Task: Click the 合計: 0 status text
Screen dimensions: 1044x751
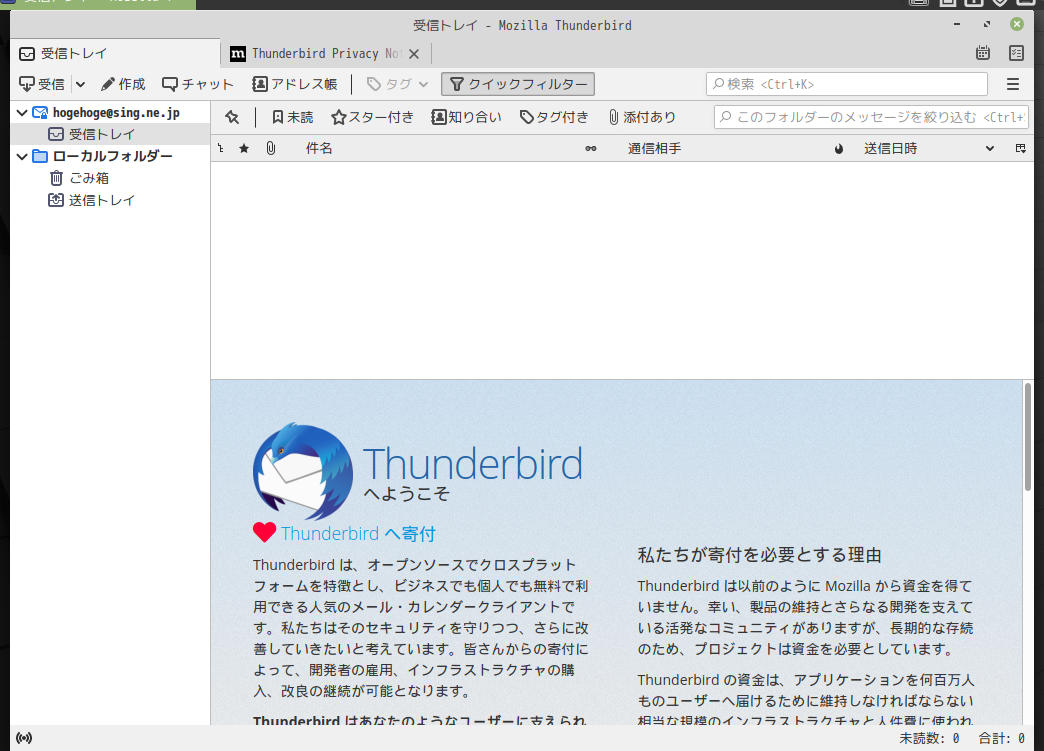Action: 1001,738
